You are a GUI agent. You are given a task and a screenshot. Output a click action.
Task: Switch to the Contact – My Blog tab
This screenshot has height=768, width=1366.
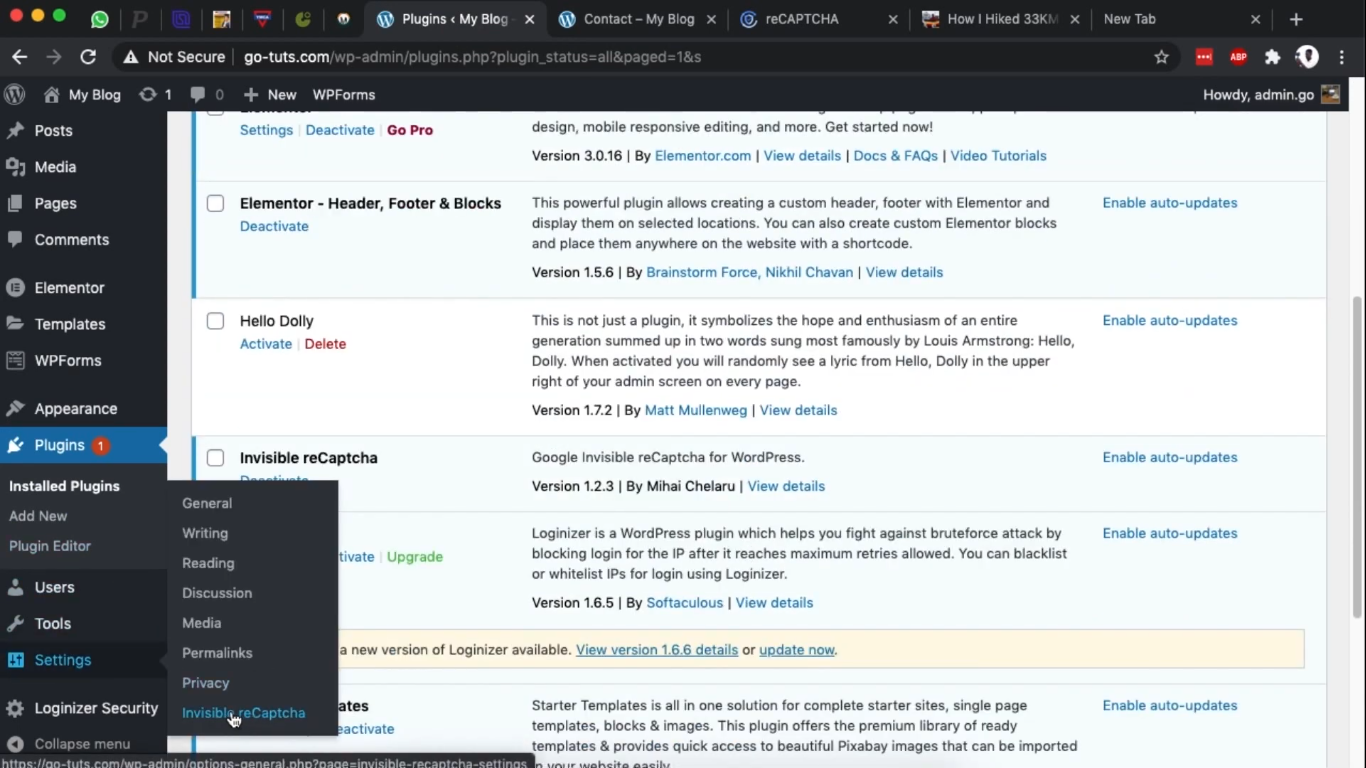click(637, 19)
